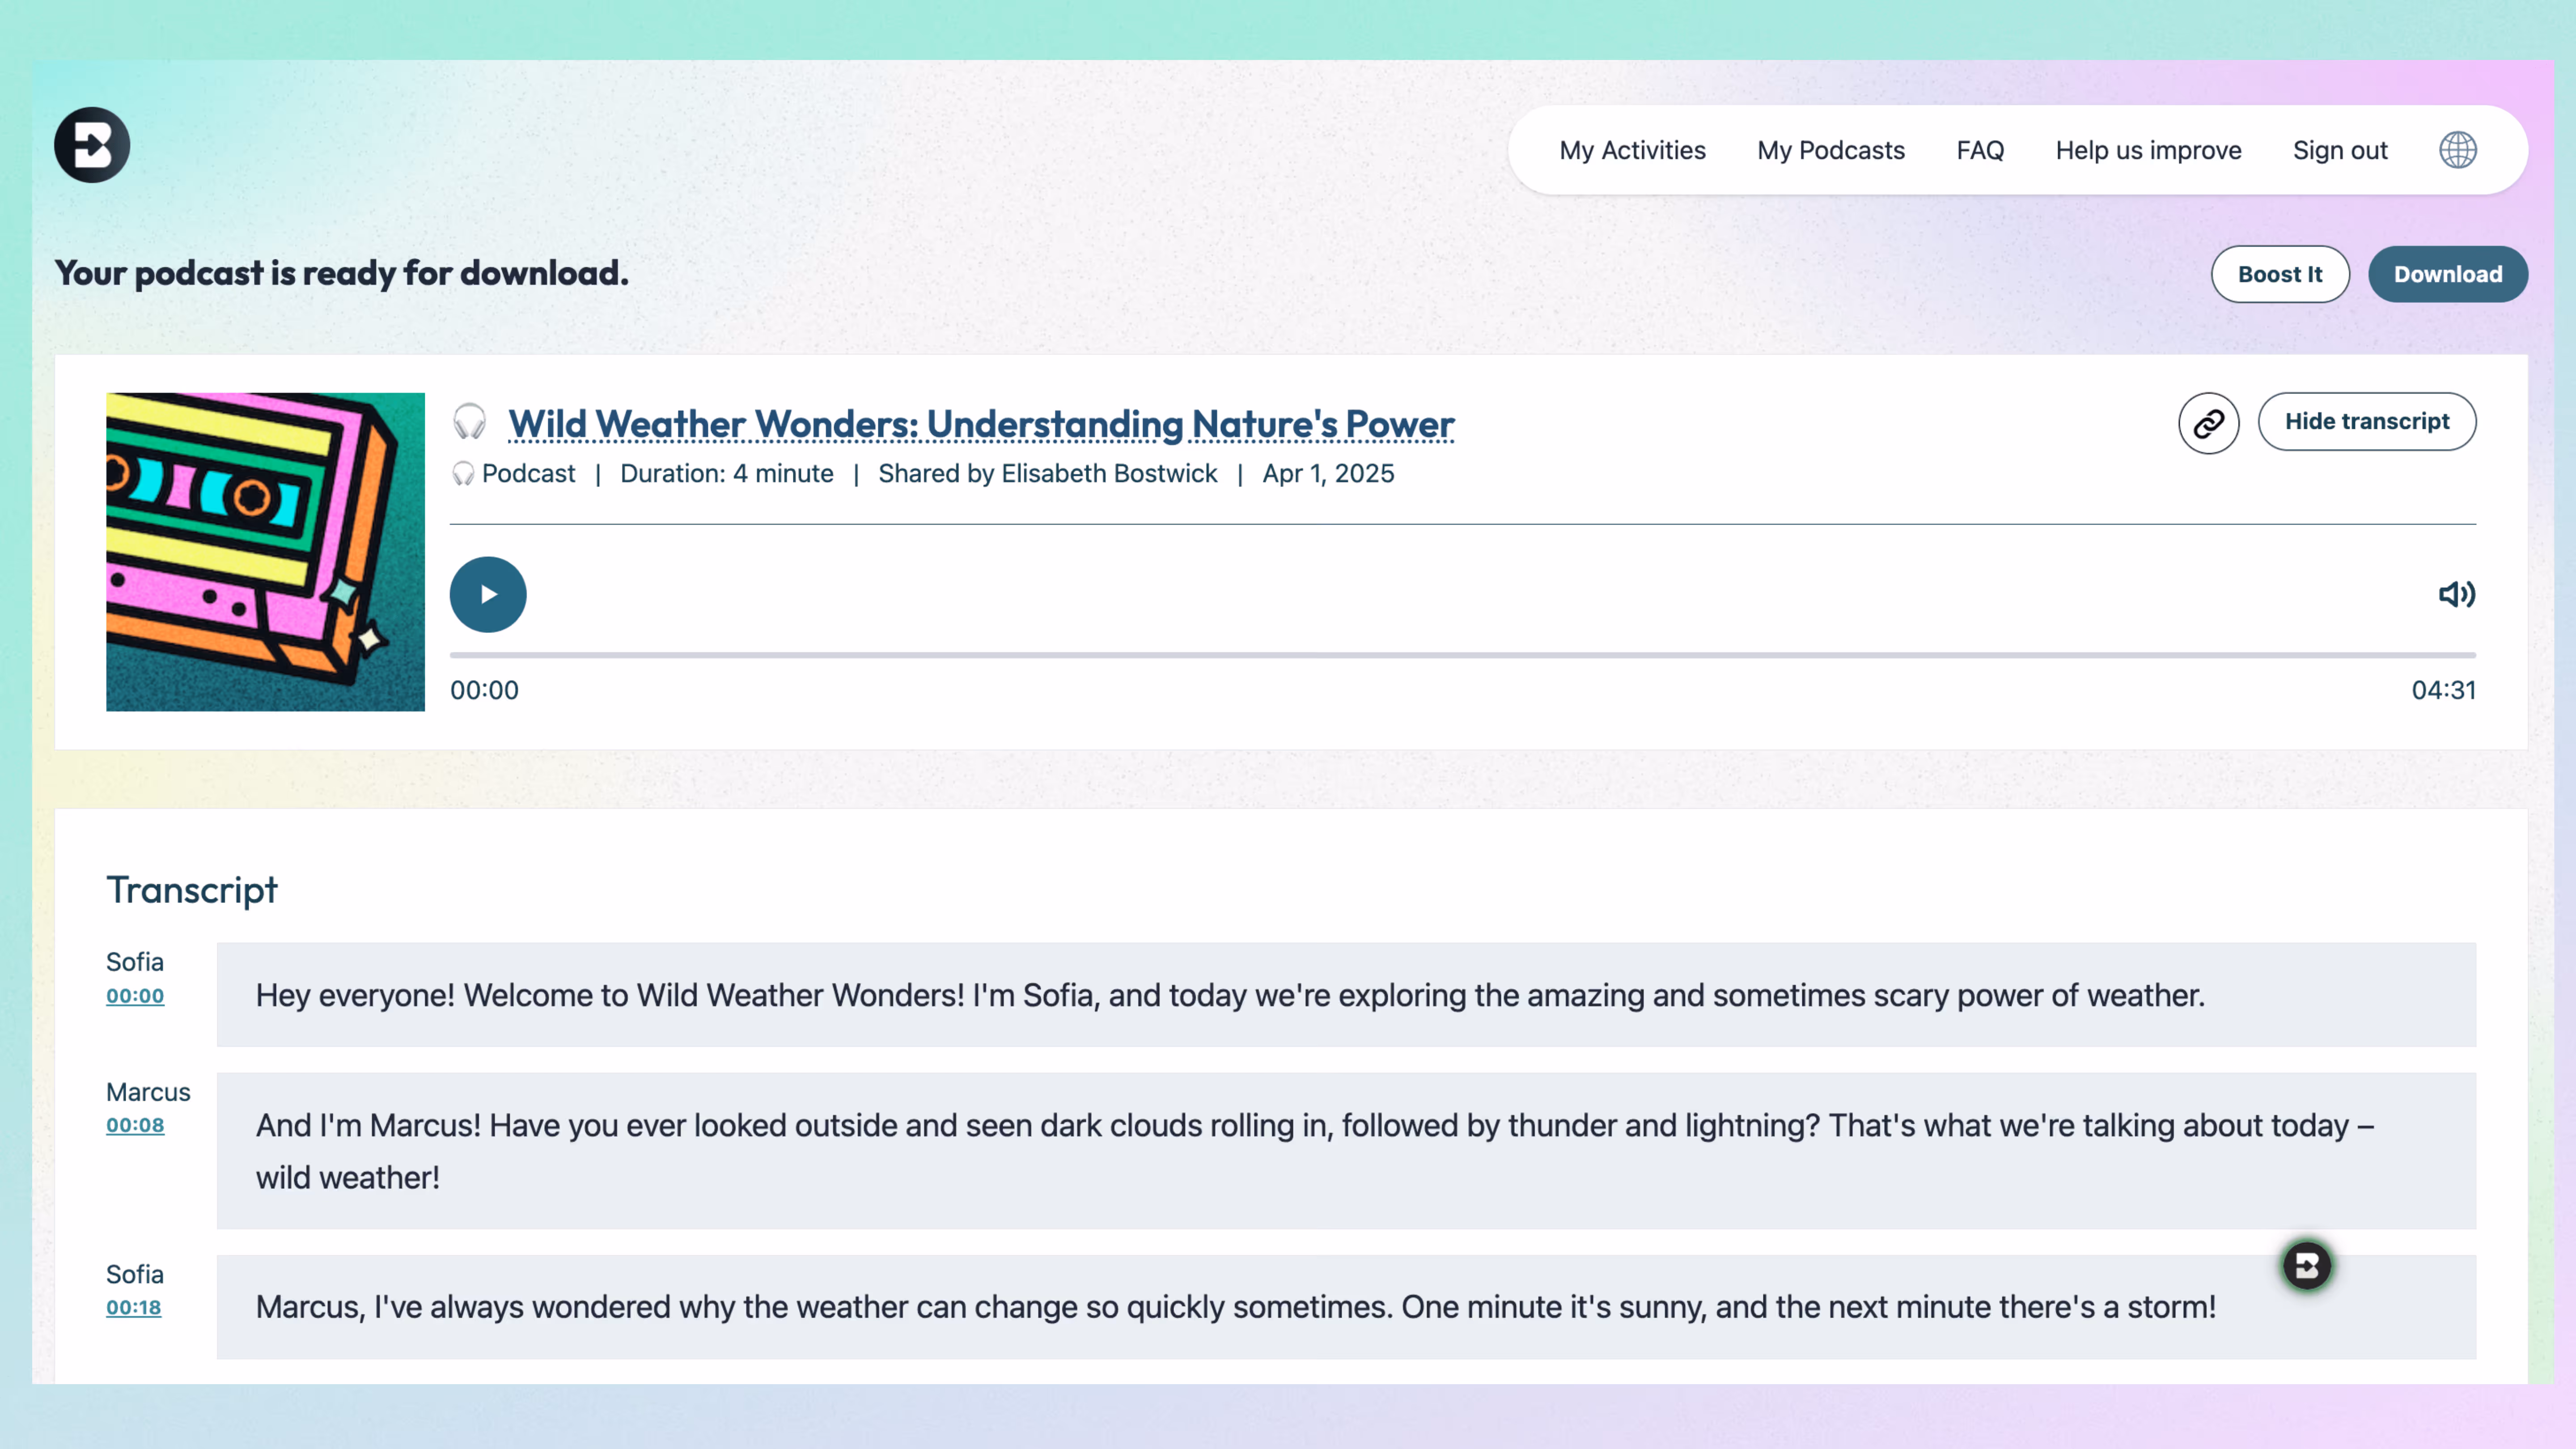Viewport: 2576px width, 1449px height.
Task: Sign out of the account
Action: [2339, 150]
